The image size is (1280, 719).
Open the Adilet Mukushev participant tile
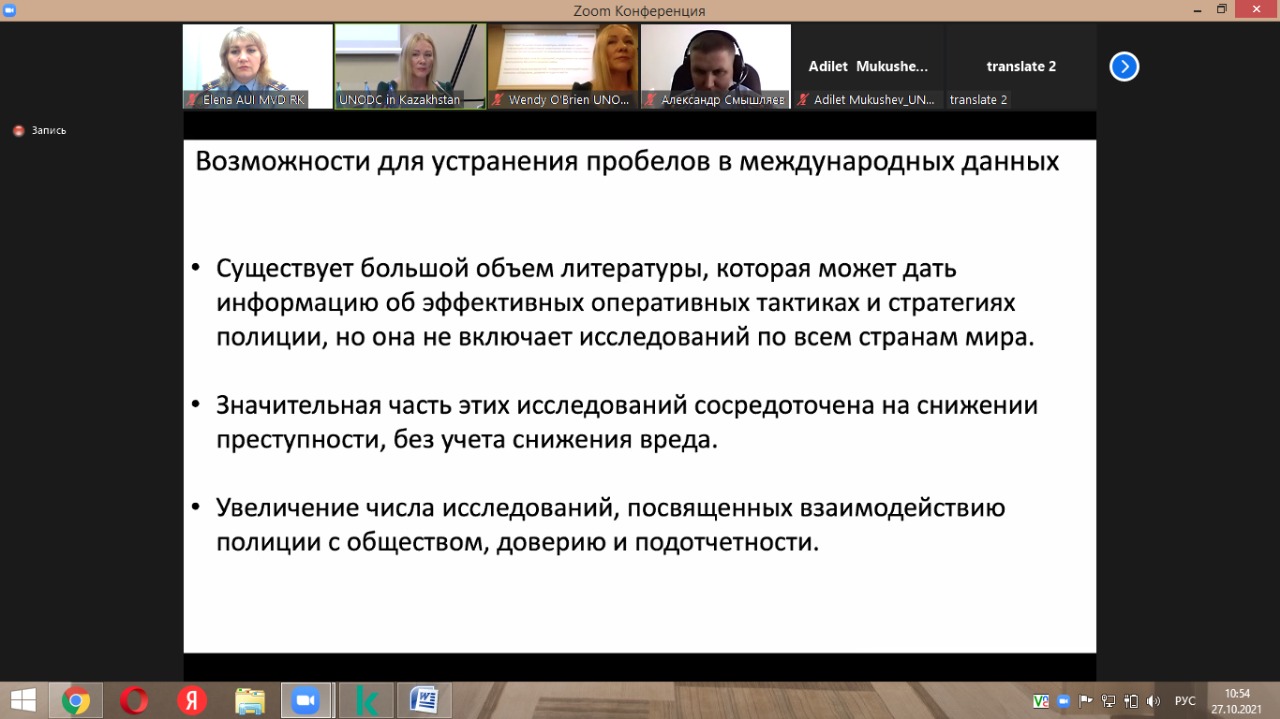point(868,67)
